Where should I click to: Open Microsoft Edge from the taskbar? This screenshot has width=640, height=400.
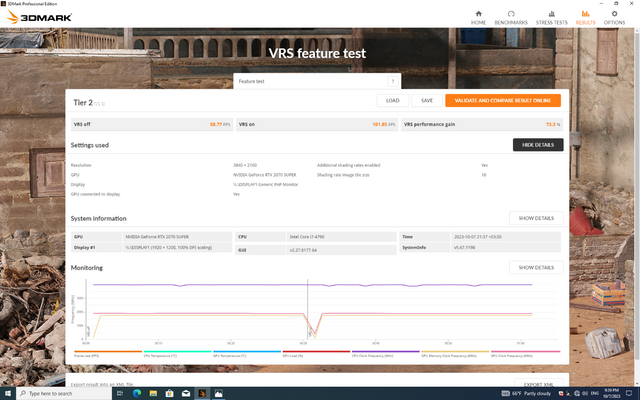(137, 393)
